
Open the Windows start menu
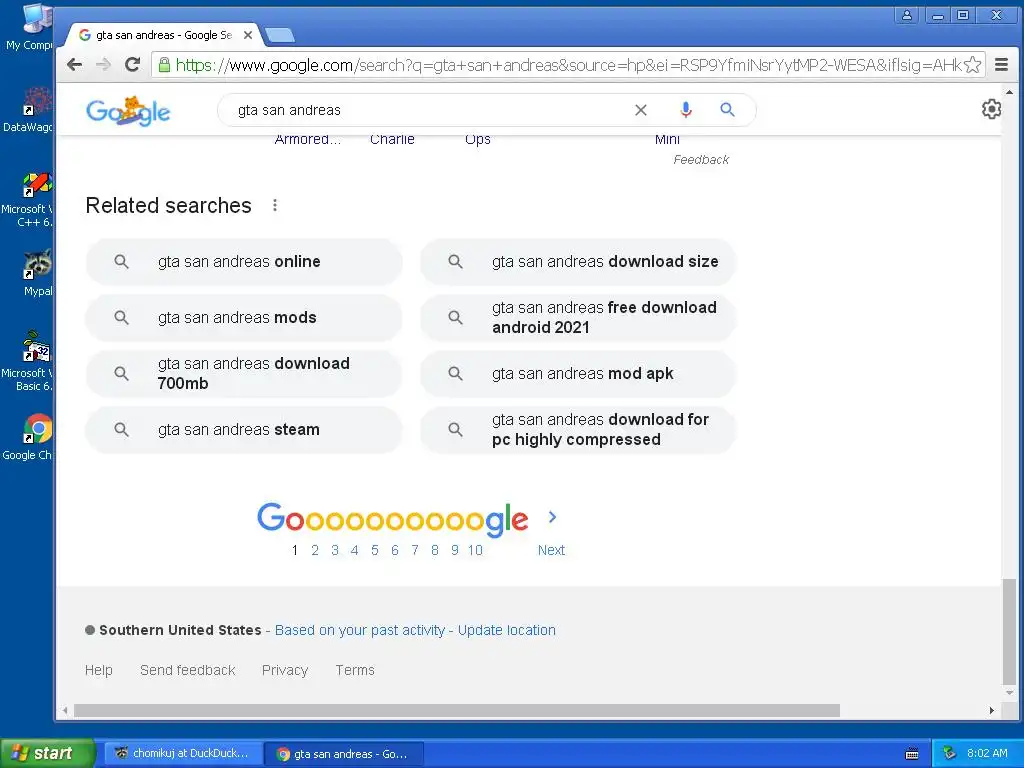click(x=47, y=754)
